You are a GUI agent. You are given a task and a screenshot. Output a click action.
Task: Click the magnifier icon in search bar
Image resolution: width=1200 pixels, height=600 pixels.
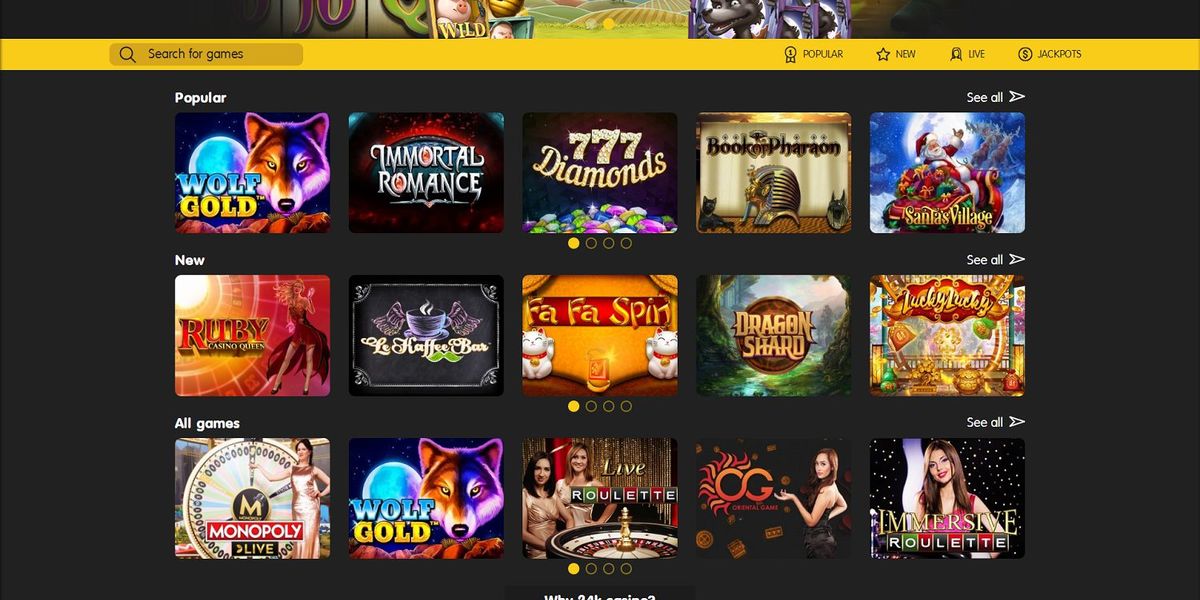pyautogui.click(x=127, y=54)
